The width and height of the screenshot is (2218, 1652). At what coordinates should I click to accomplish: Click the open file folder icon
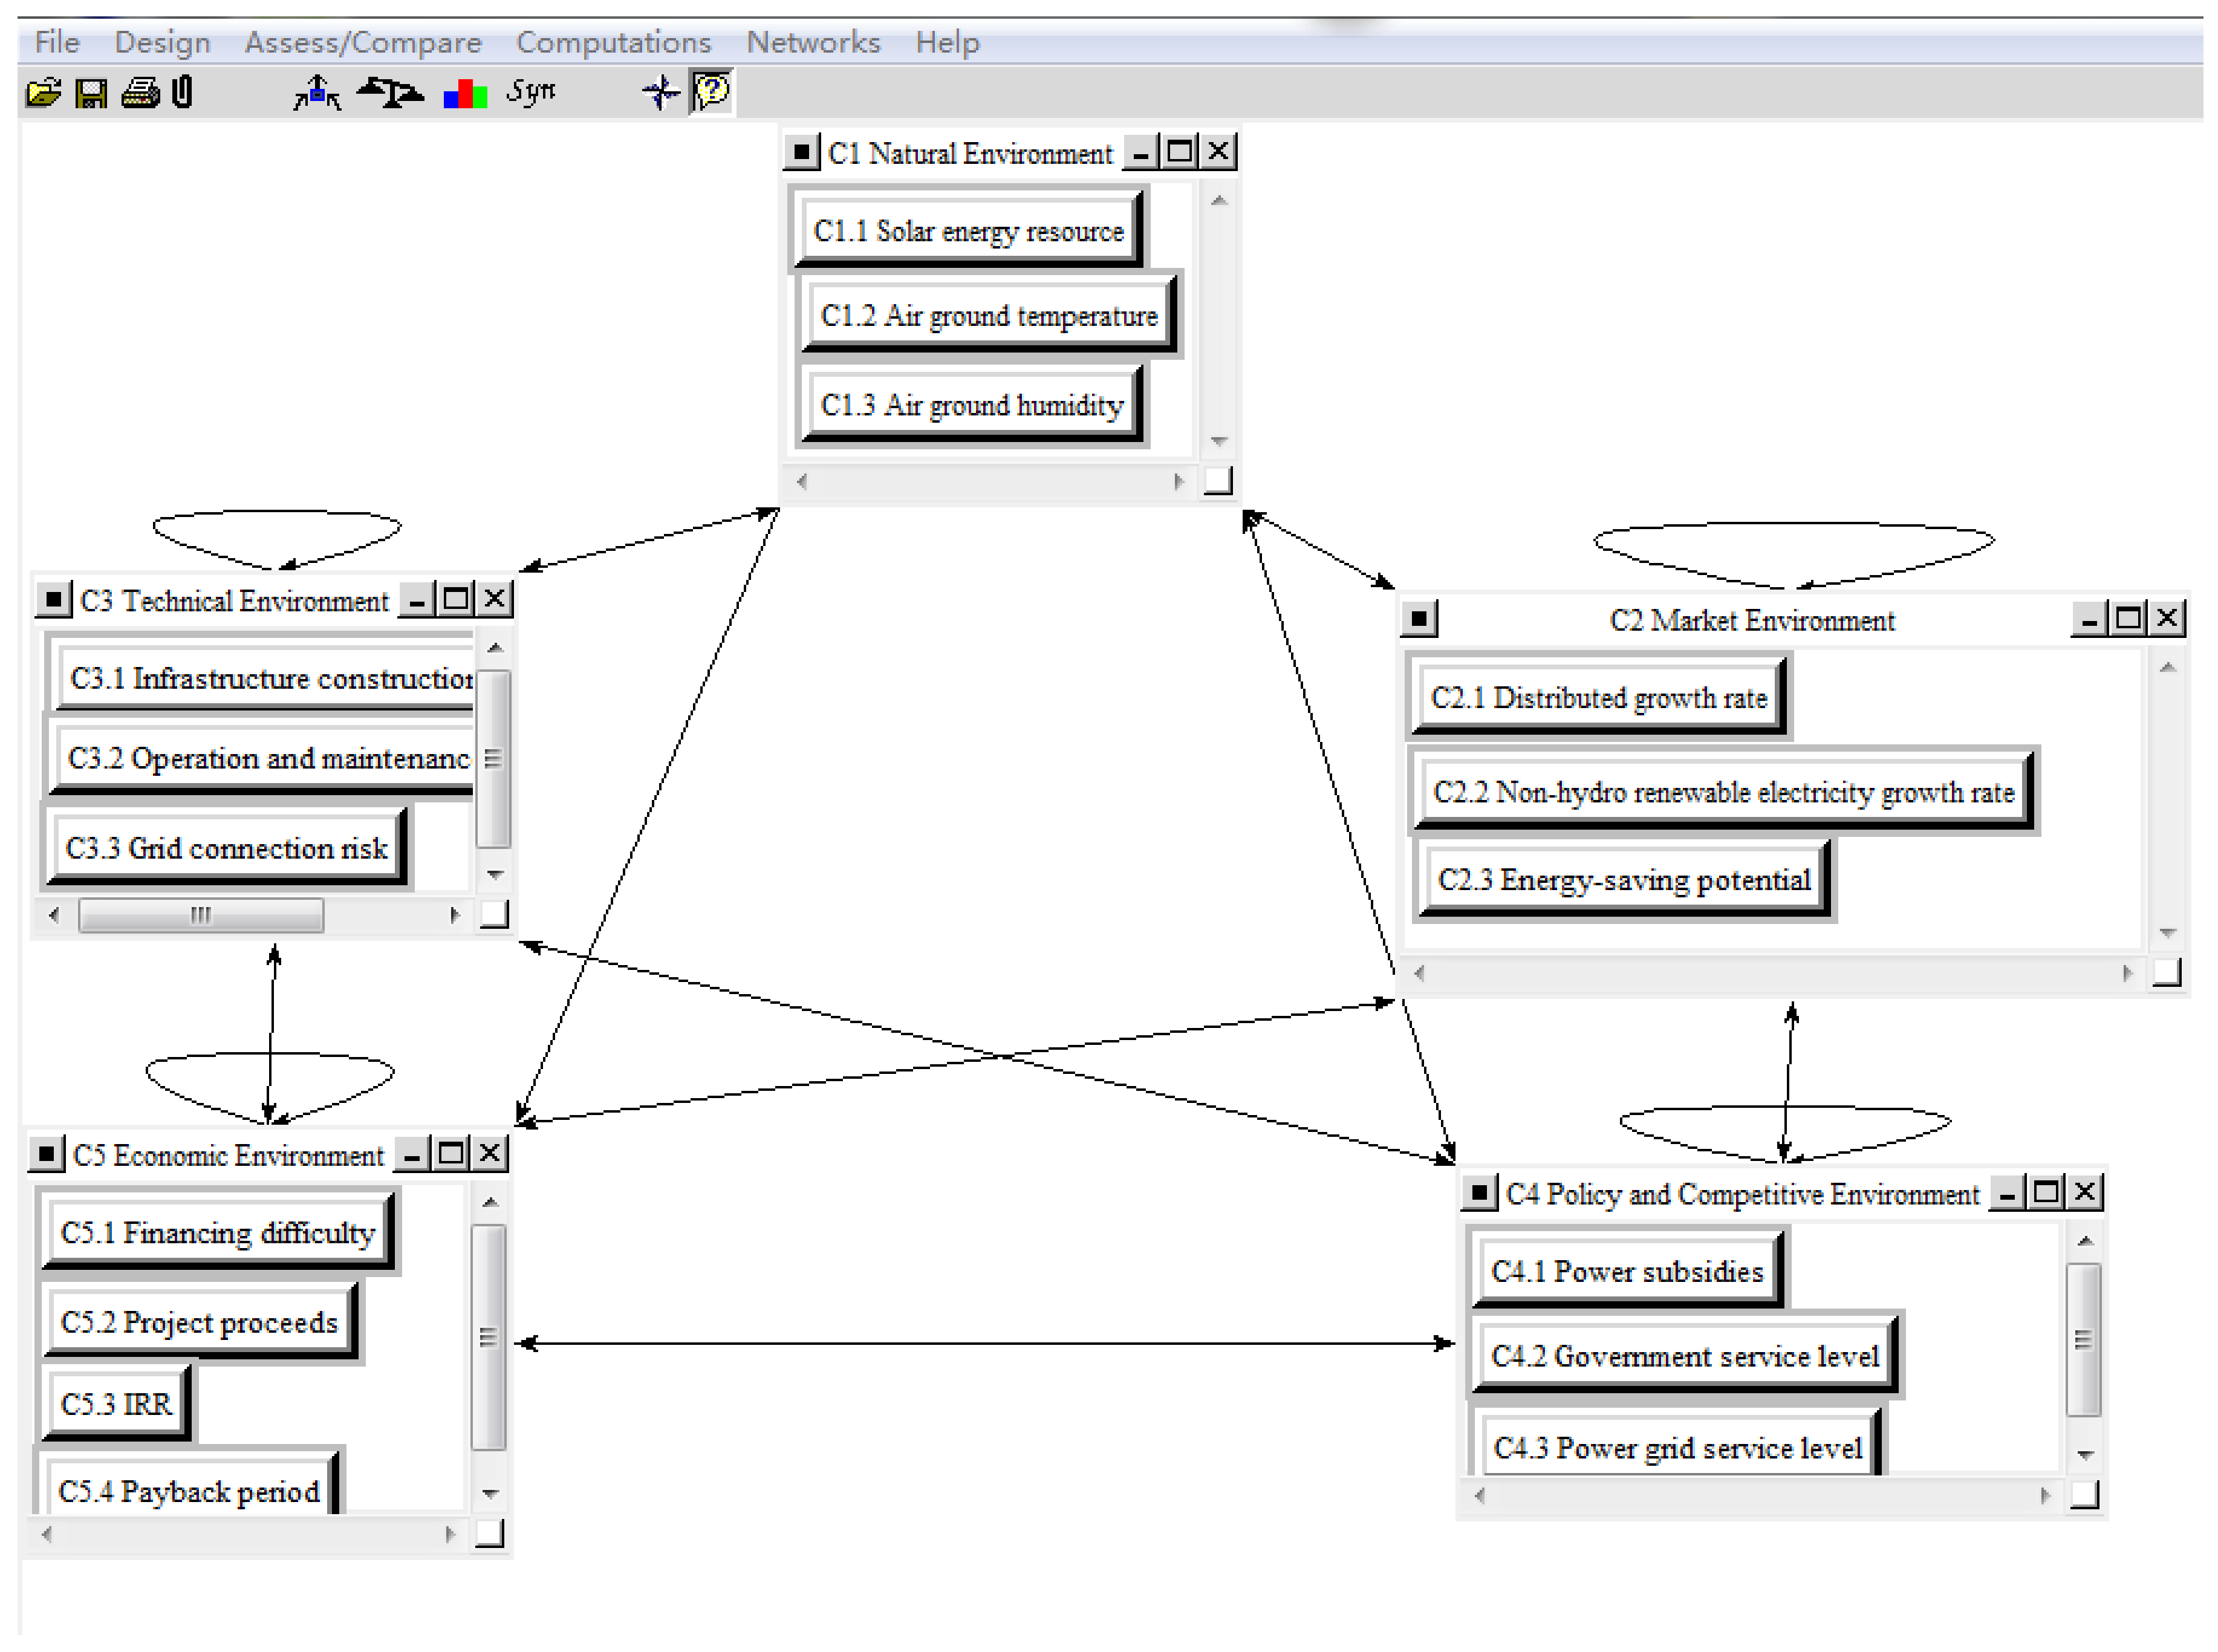(43, 93)
